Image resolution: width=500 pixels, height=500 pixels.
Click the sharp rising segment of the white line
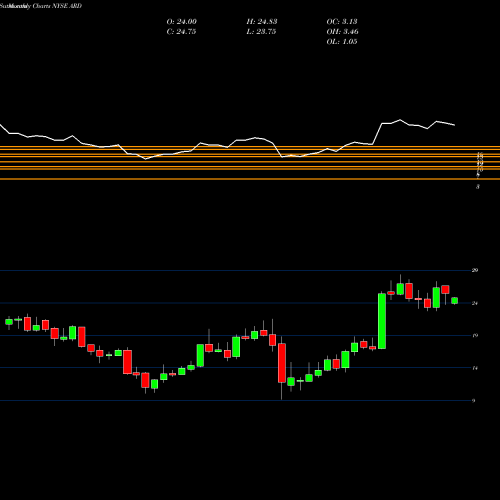(377, 134)
